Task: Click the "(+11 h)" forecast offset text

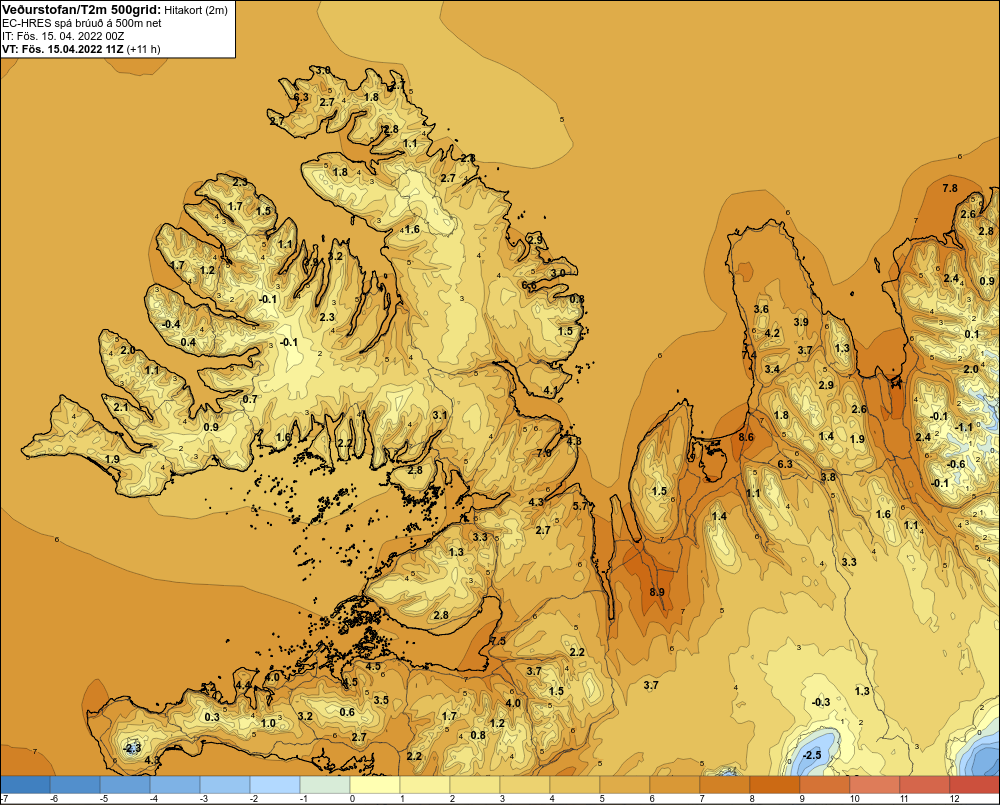Action: (x=144, y=49)
